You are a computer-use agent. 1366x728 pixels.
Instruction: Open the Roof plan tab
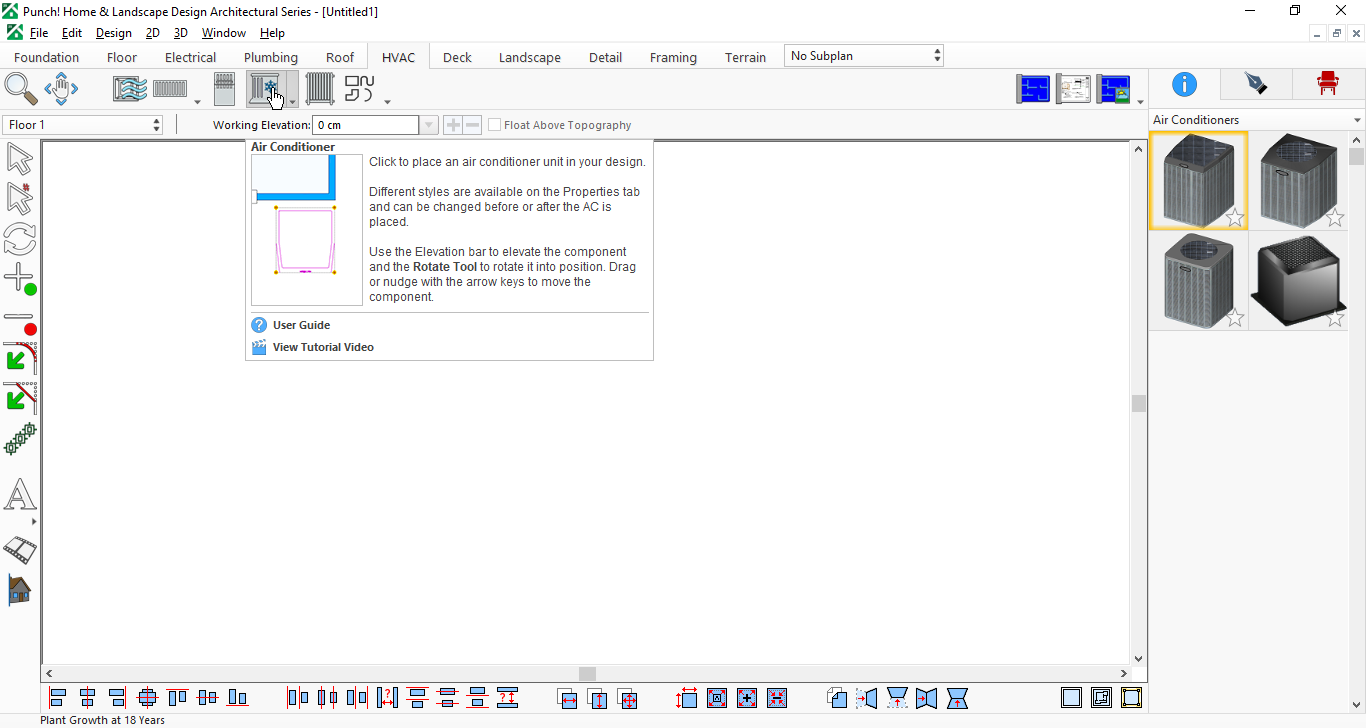click(340, 57)
